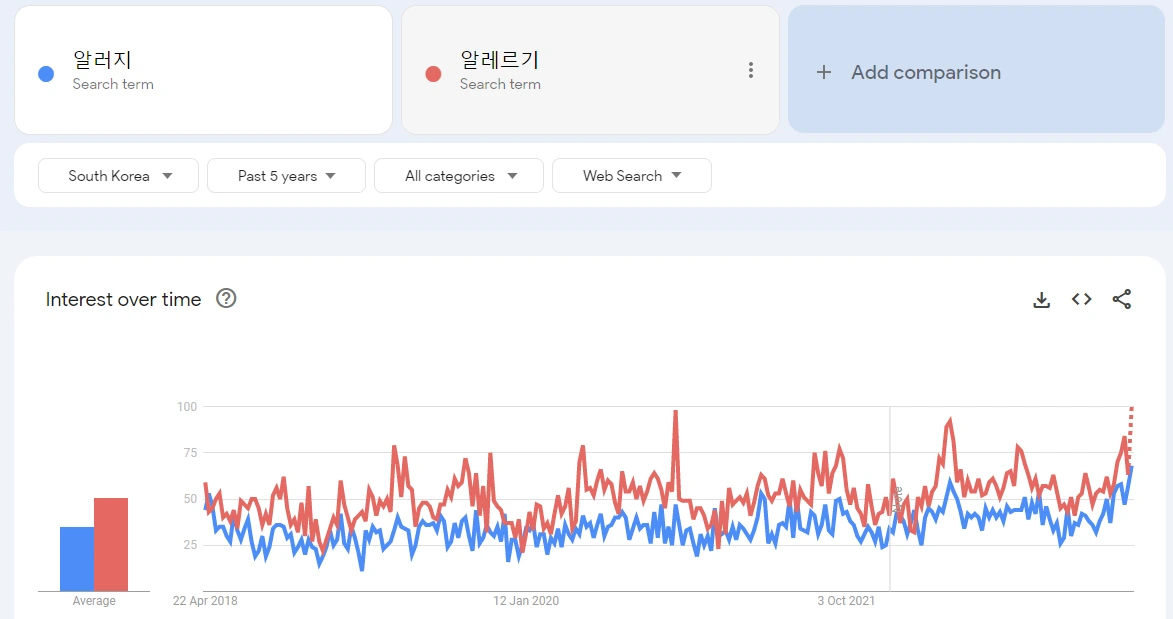Viewport: 1173px width, 619px height.
Task: Download the Interest over time CSV
Action: (x=1041, y=300)
